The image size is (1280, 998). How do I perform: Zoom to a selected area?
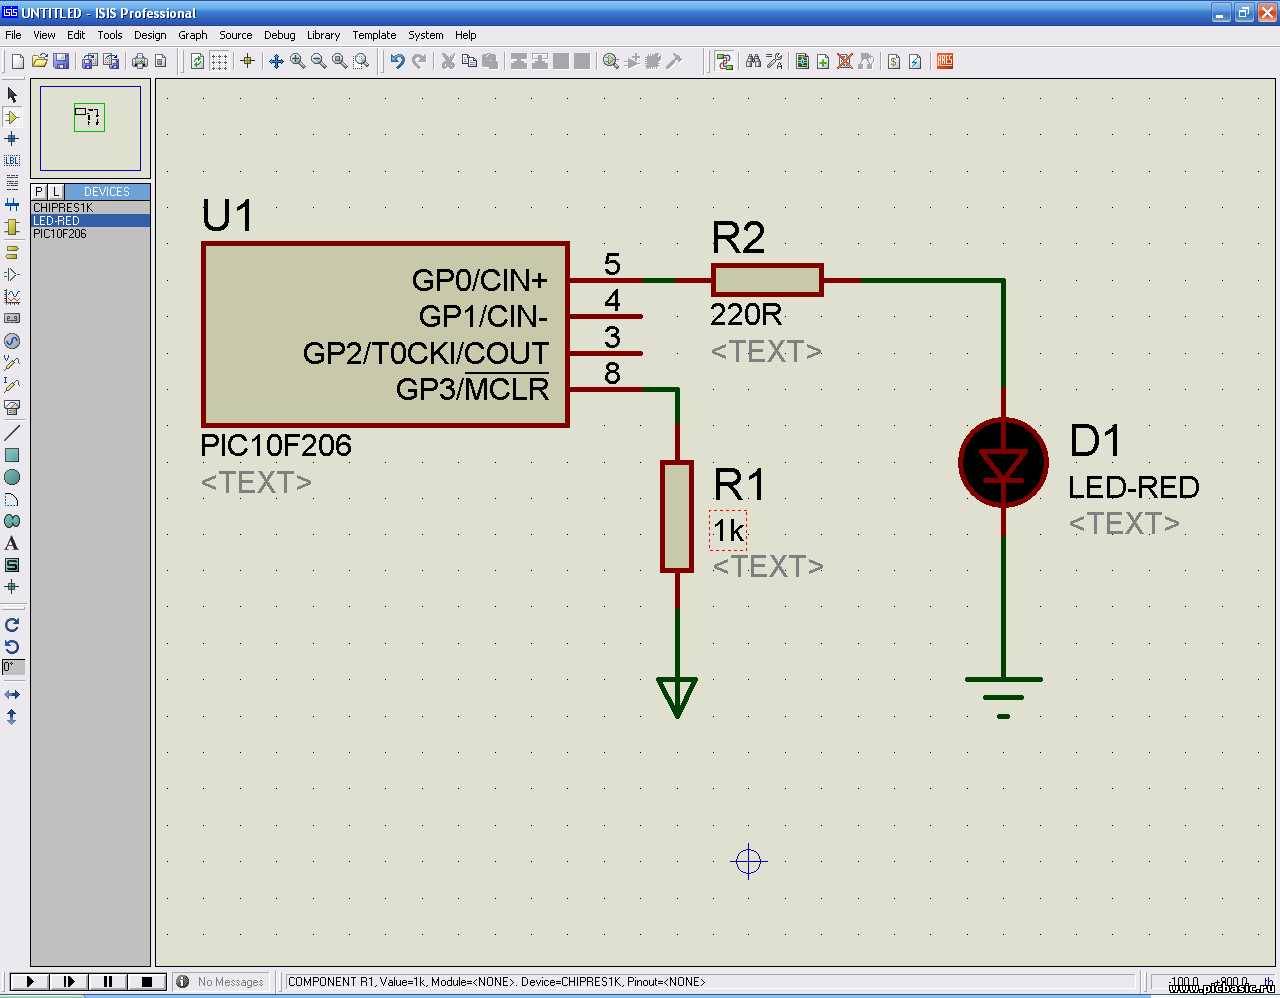361,61
